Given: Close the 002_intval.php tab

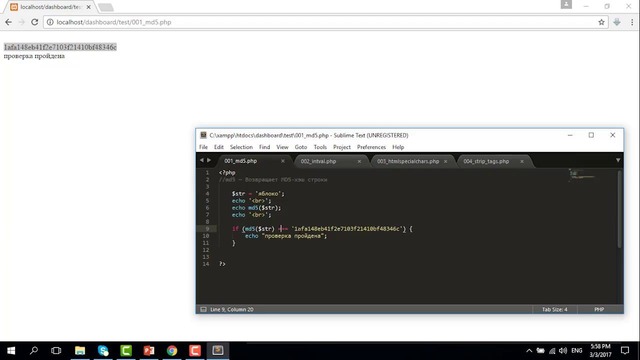Looking at the screenshot, I should [x=359, y=161].
